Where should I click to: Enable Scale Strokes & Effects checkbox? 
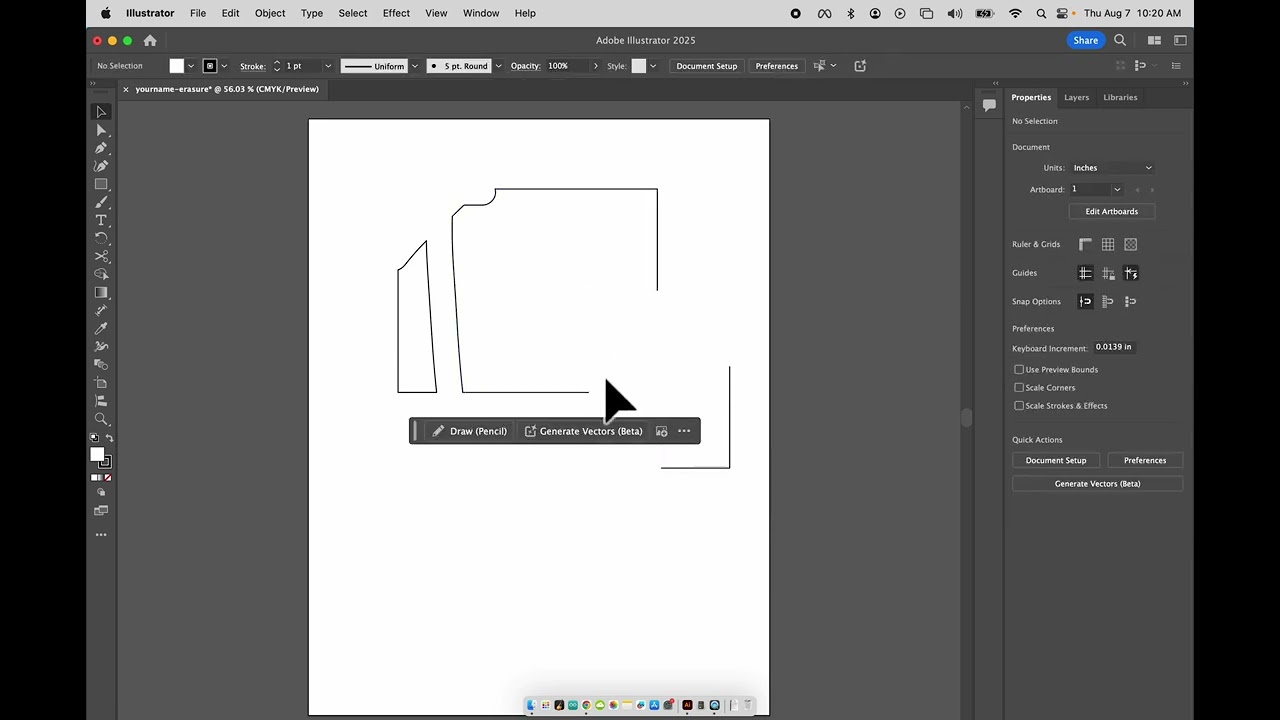point(1019,405)
